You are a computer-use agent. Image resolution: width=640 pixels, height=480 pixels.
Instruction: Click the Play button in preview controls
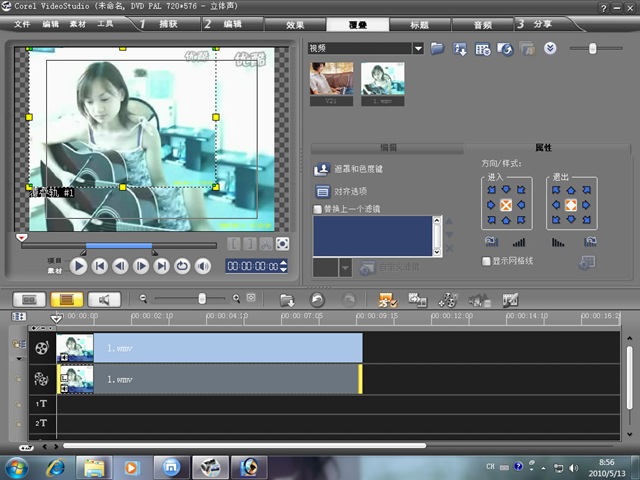pyautogui.click(x=78, y=266)
